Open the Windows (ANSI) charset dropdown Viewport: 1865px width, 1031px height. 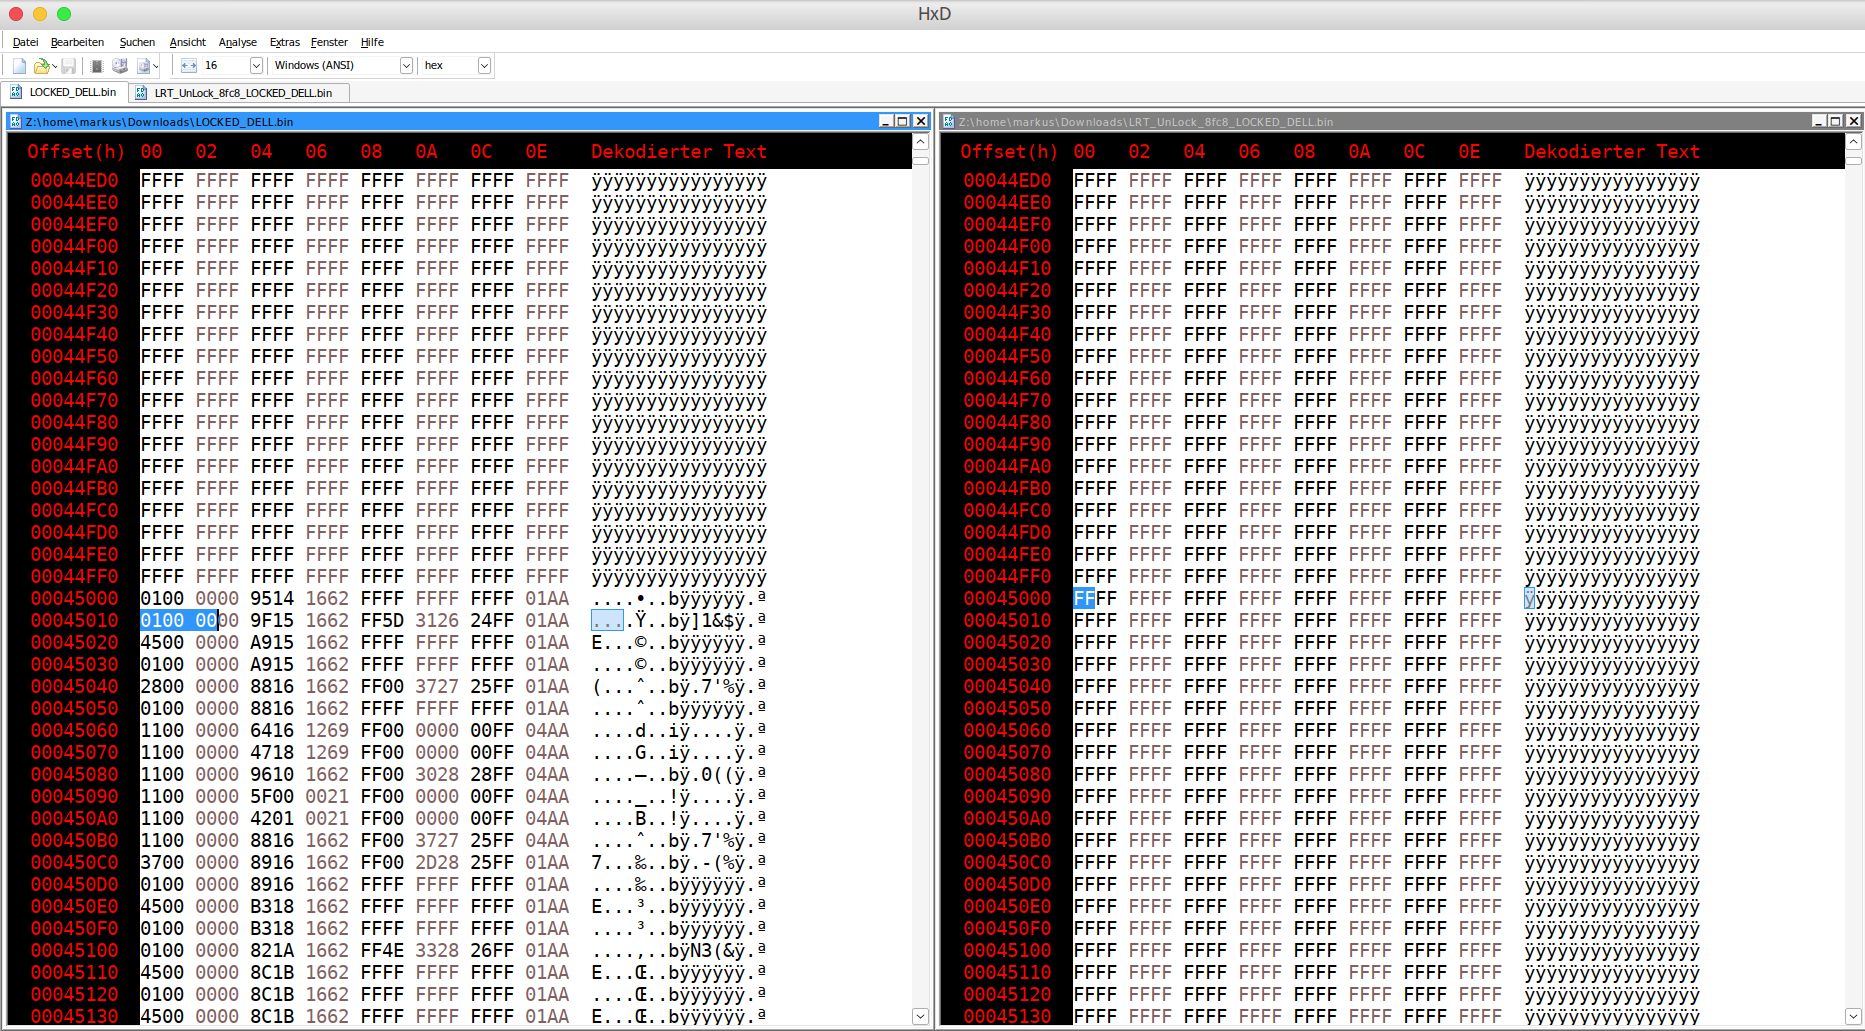click(406, 66)
